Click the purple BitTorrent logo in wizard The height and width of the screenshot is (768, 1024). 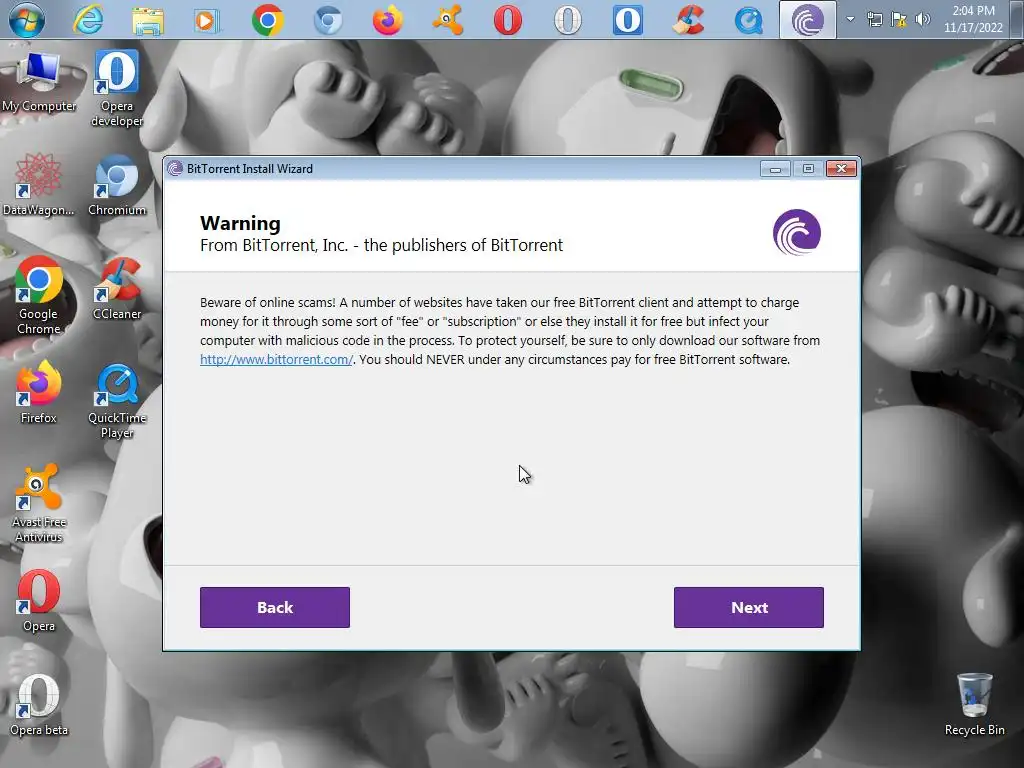[797, 232]
